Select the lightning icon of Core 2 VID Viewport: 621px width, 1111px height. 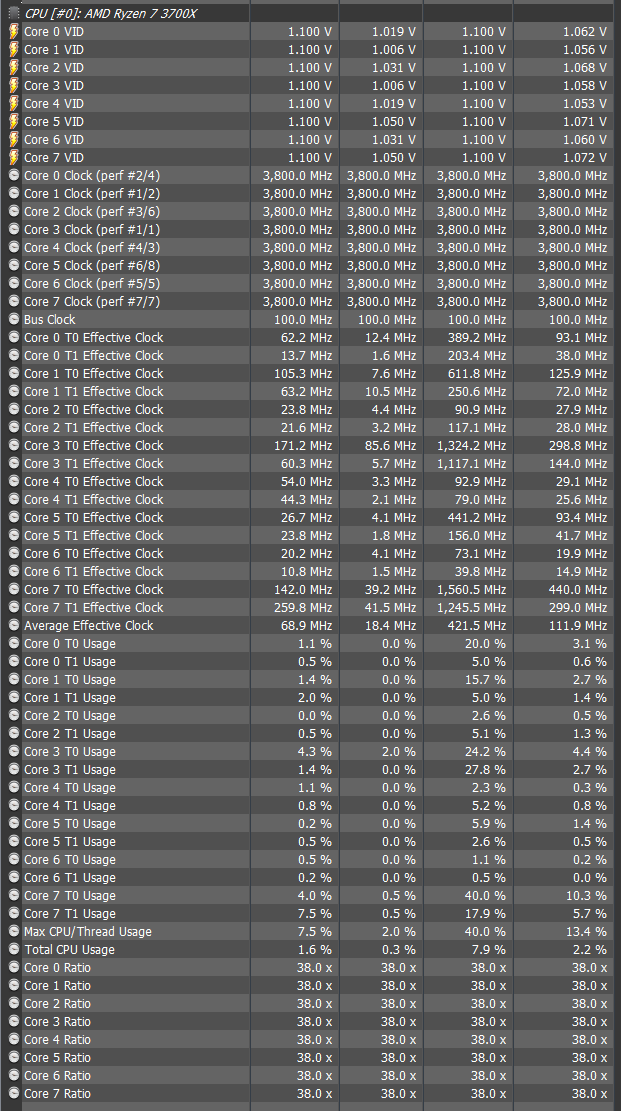(x=13, y=67)
